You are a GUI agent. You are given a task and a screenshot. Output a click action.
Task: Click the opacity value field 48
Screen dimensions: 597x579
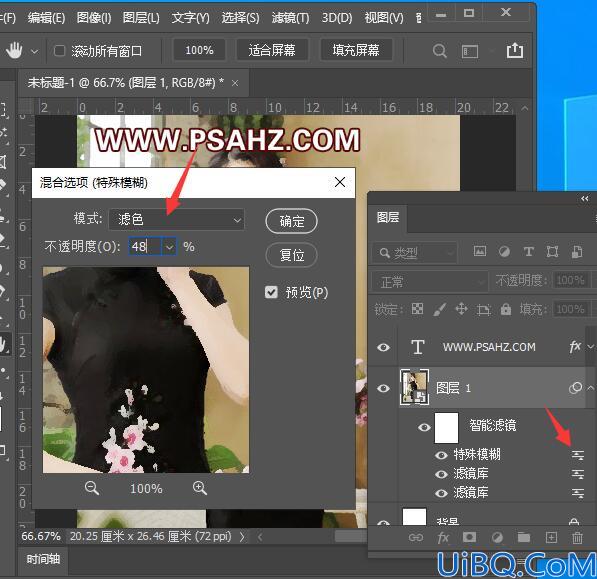click(x=145, y=247)
